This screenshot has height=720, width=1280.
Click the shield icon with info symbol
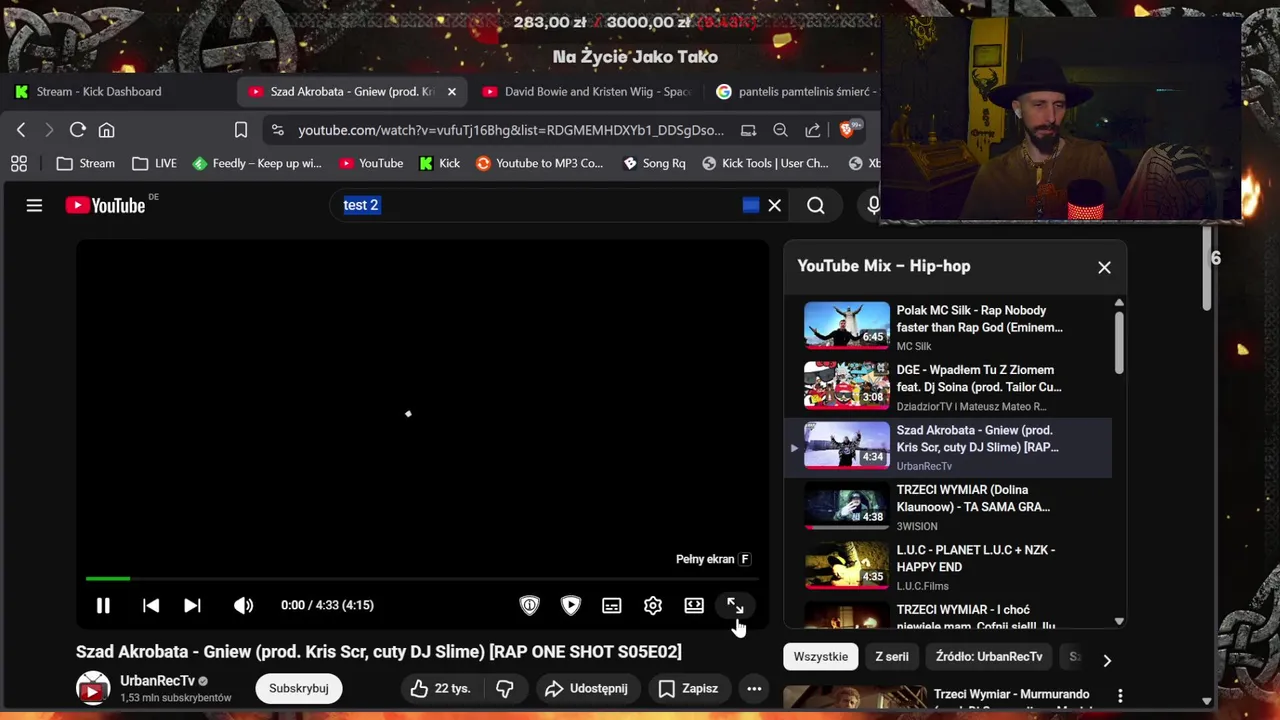click(530, 605)
